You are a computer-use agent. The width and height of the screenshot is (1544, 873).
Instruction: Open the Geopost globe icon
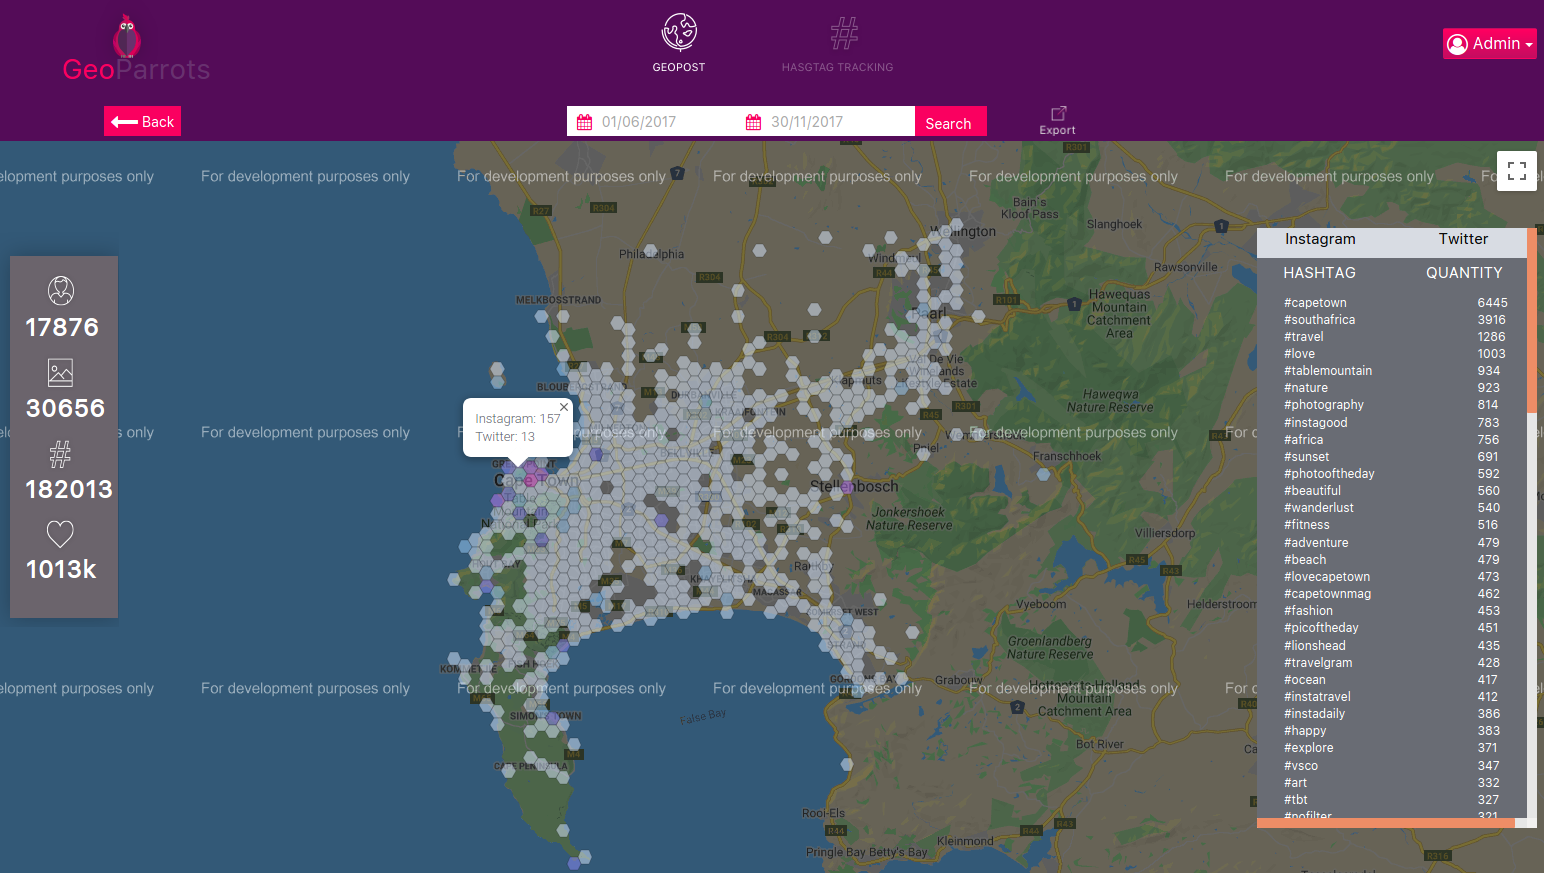[679, 33]
